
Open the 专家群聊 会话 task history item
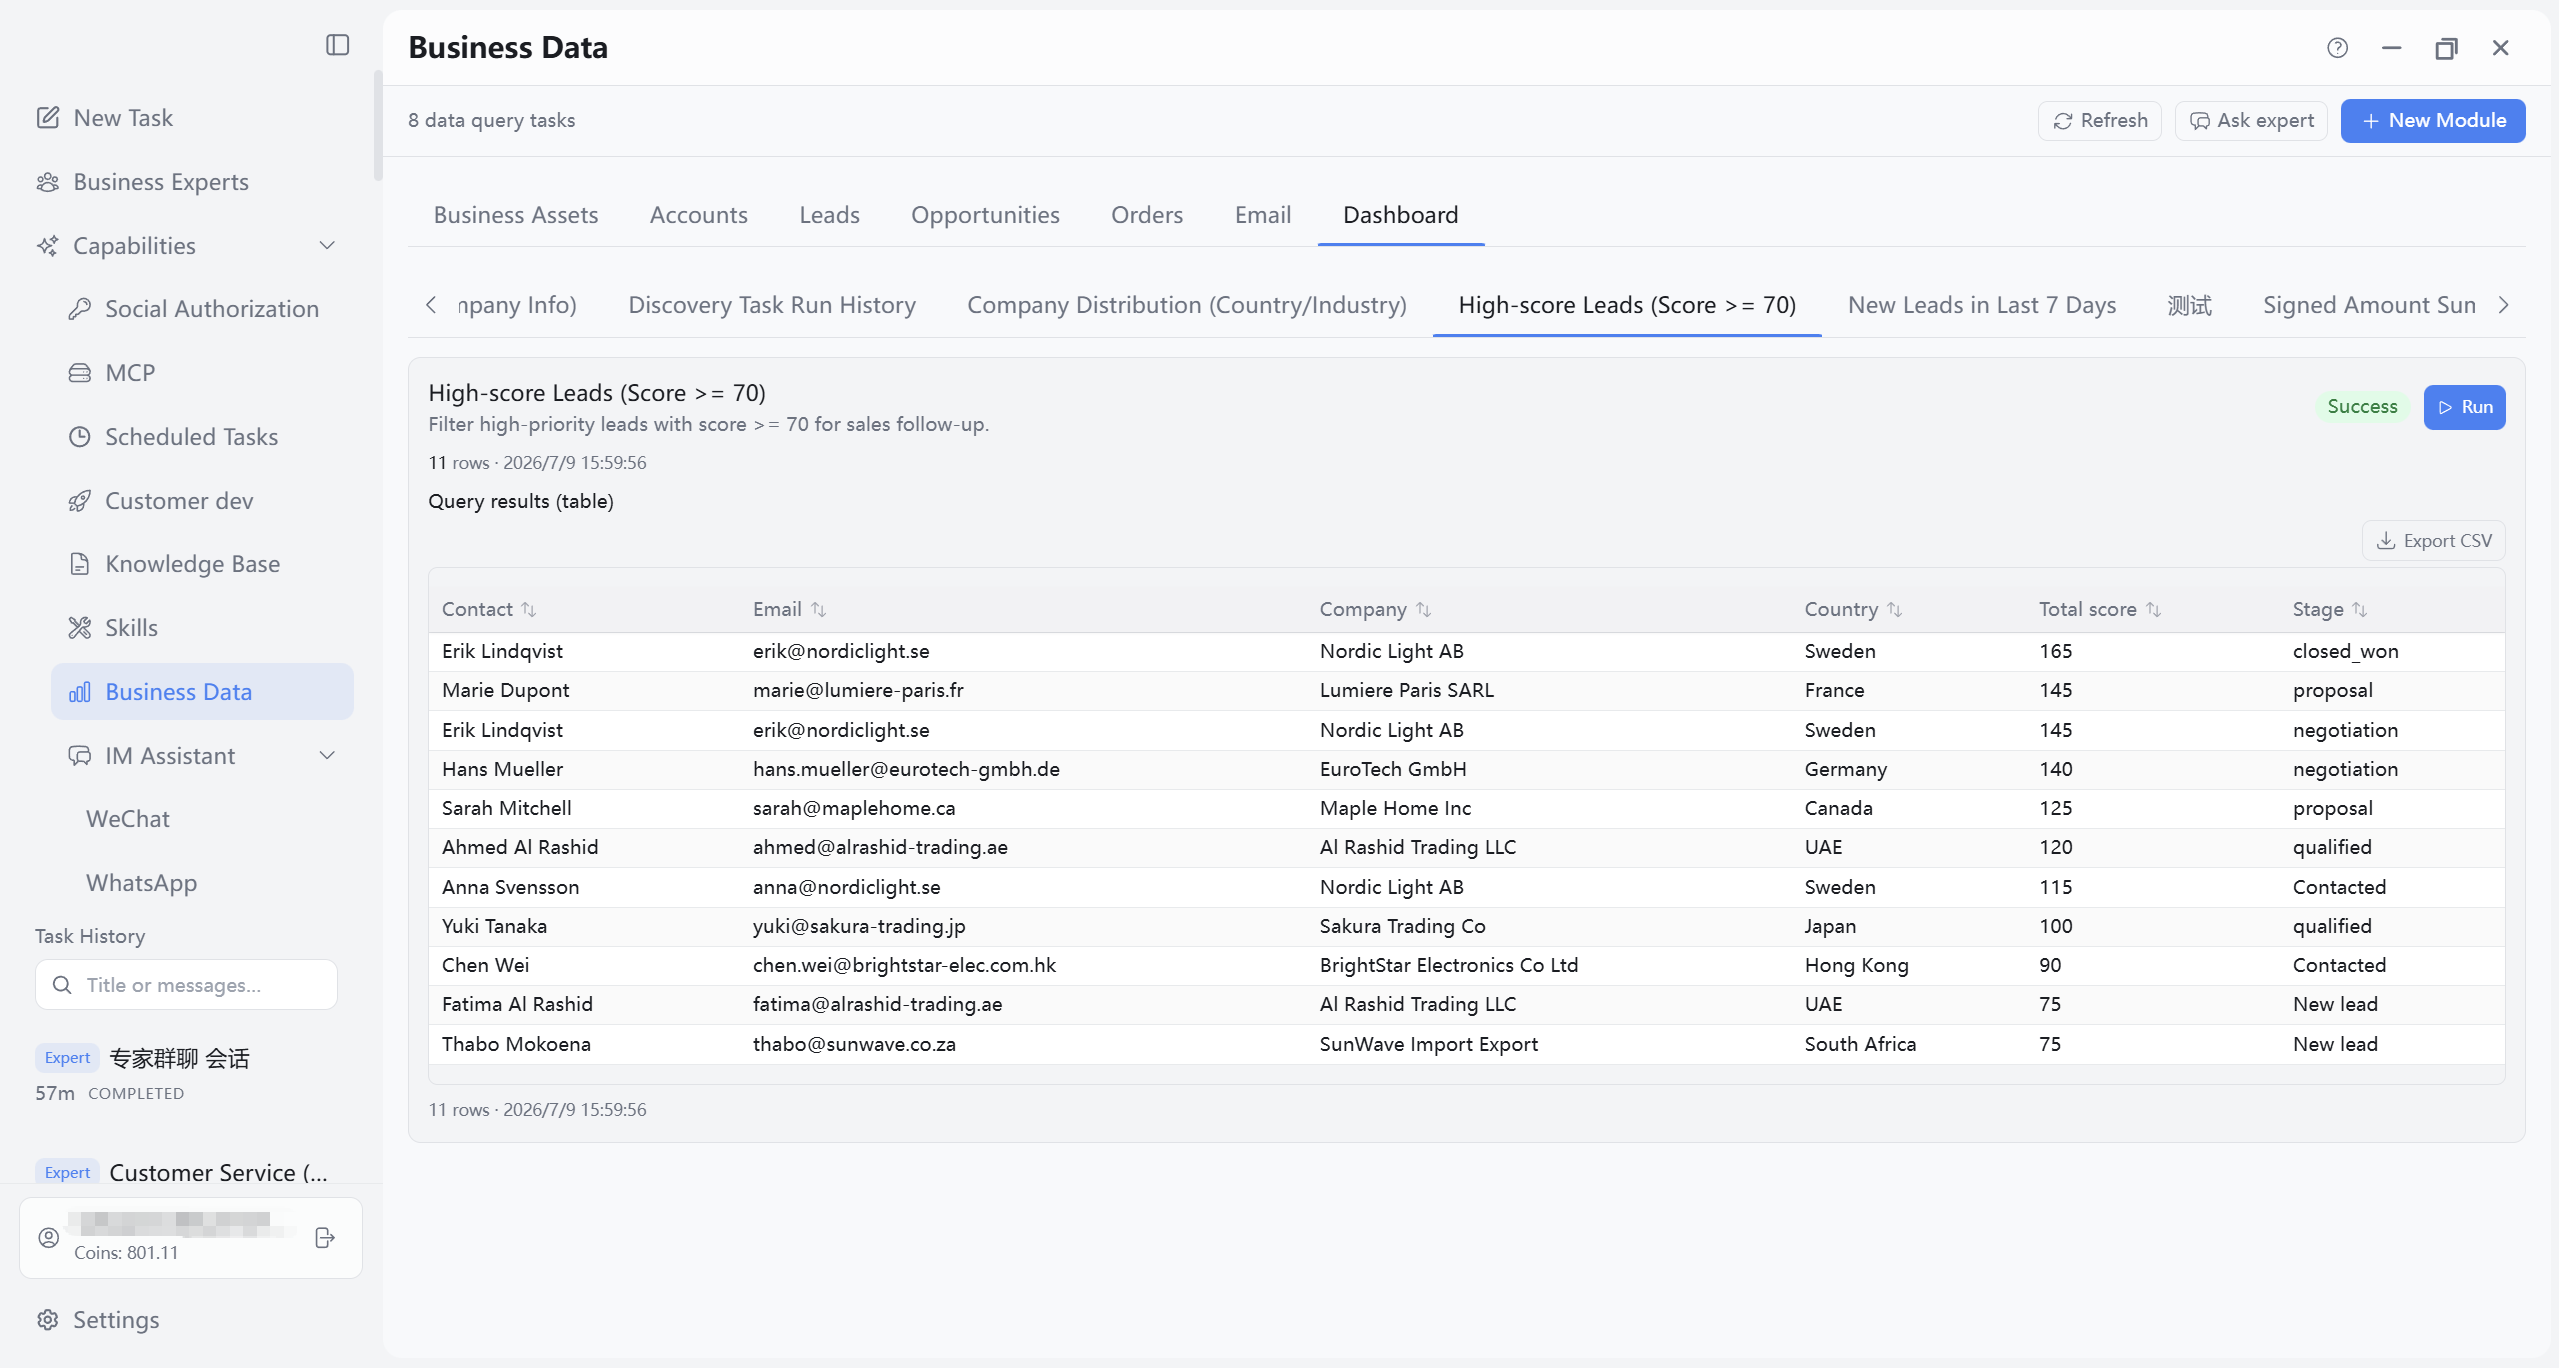178,1058
